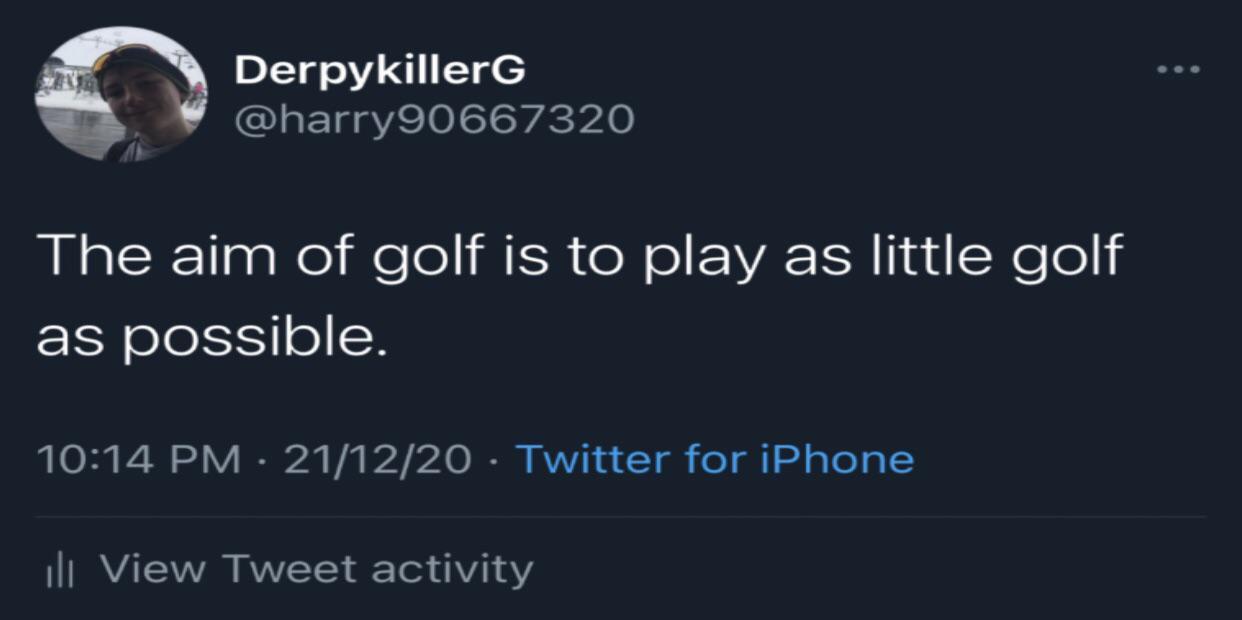Open the three-dot more options menu

(1177, 70)
